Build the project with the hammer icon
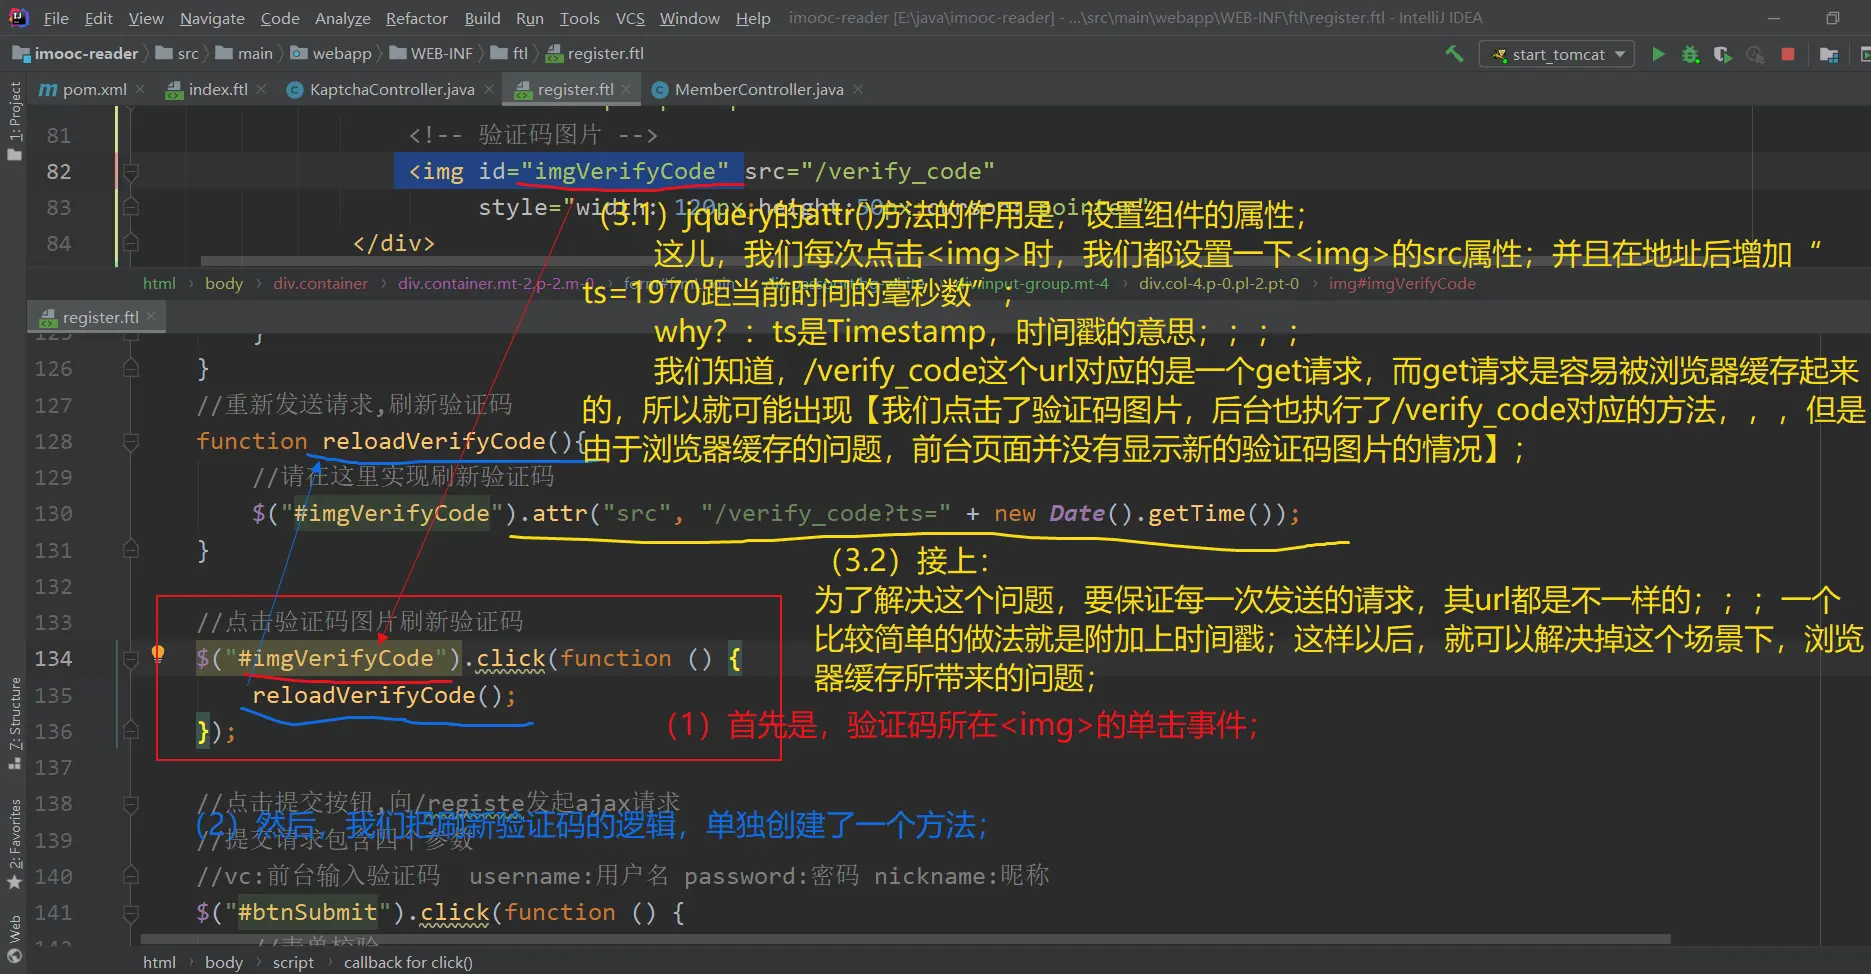This screenshot has width=1871, height=974. (1454, 54)
